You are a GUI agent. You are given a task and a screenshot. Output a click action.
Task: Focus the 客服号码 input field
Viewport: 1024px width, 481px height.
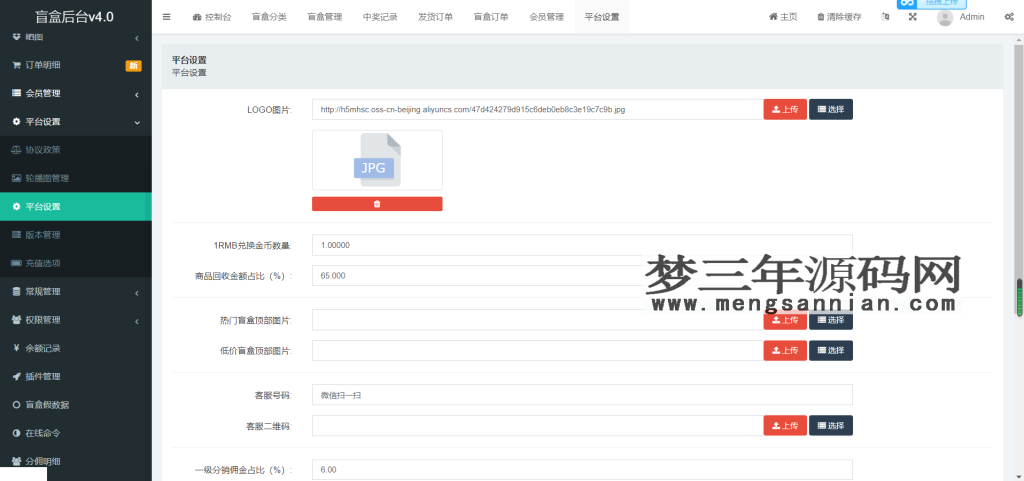click(583, 395)
